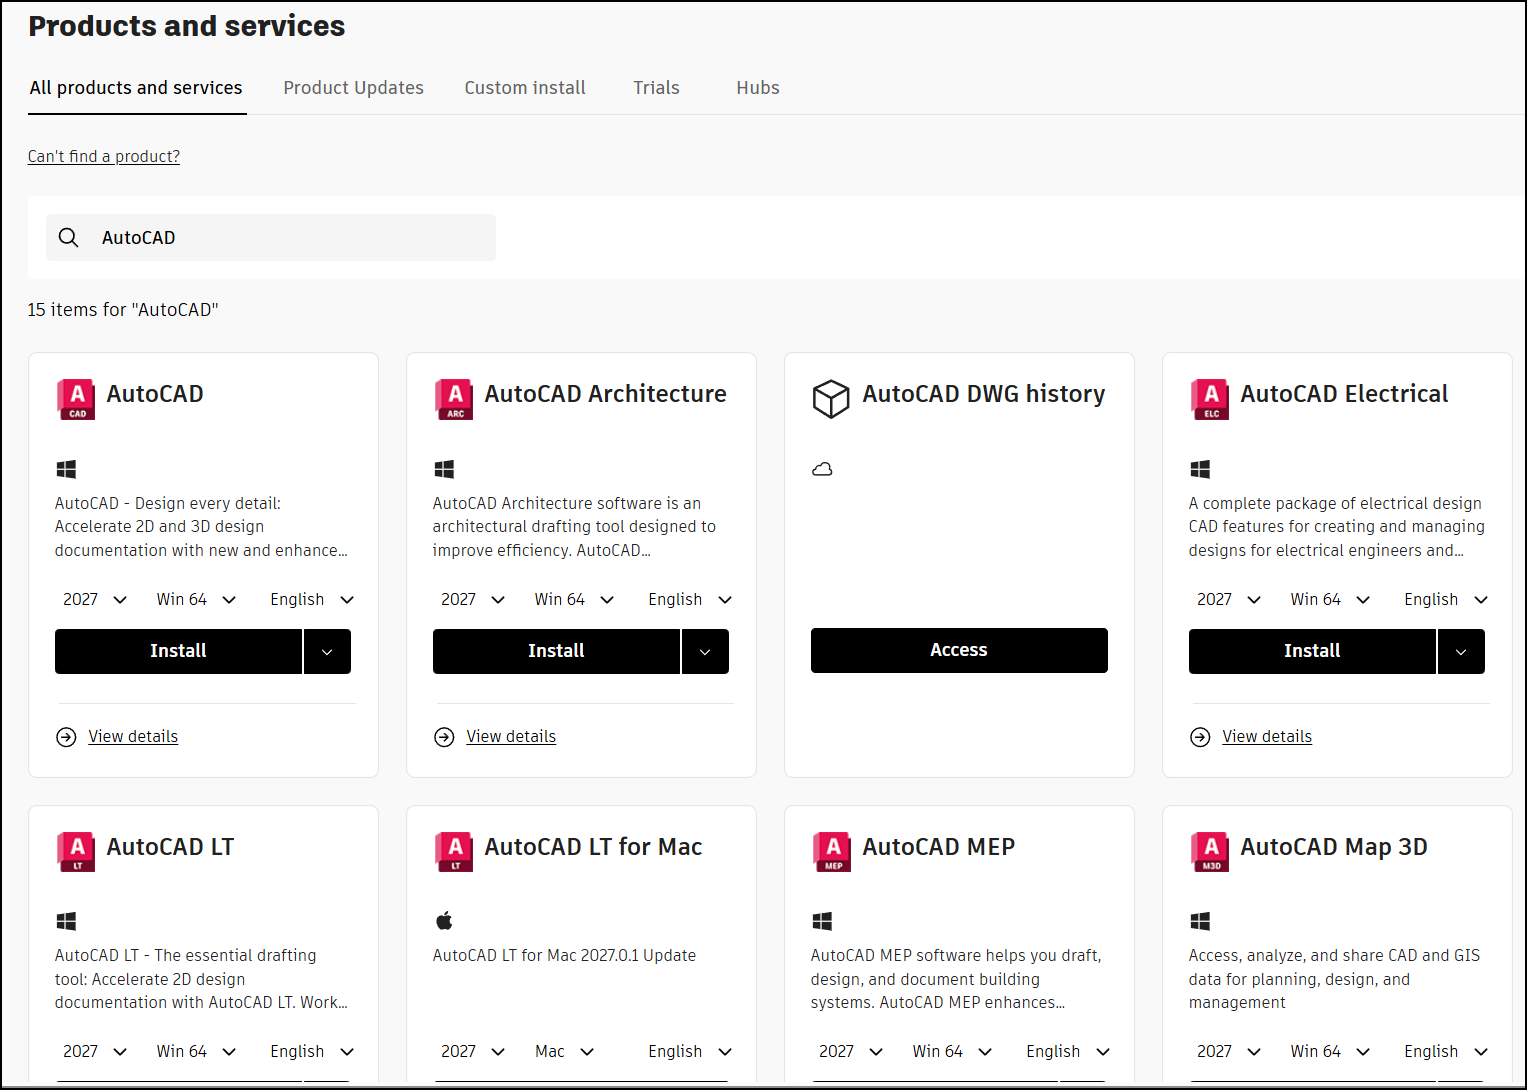1527x1090 pixels.
Task: Click the AutoCAD Electrical product icon
Action: (1210, 399)
